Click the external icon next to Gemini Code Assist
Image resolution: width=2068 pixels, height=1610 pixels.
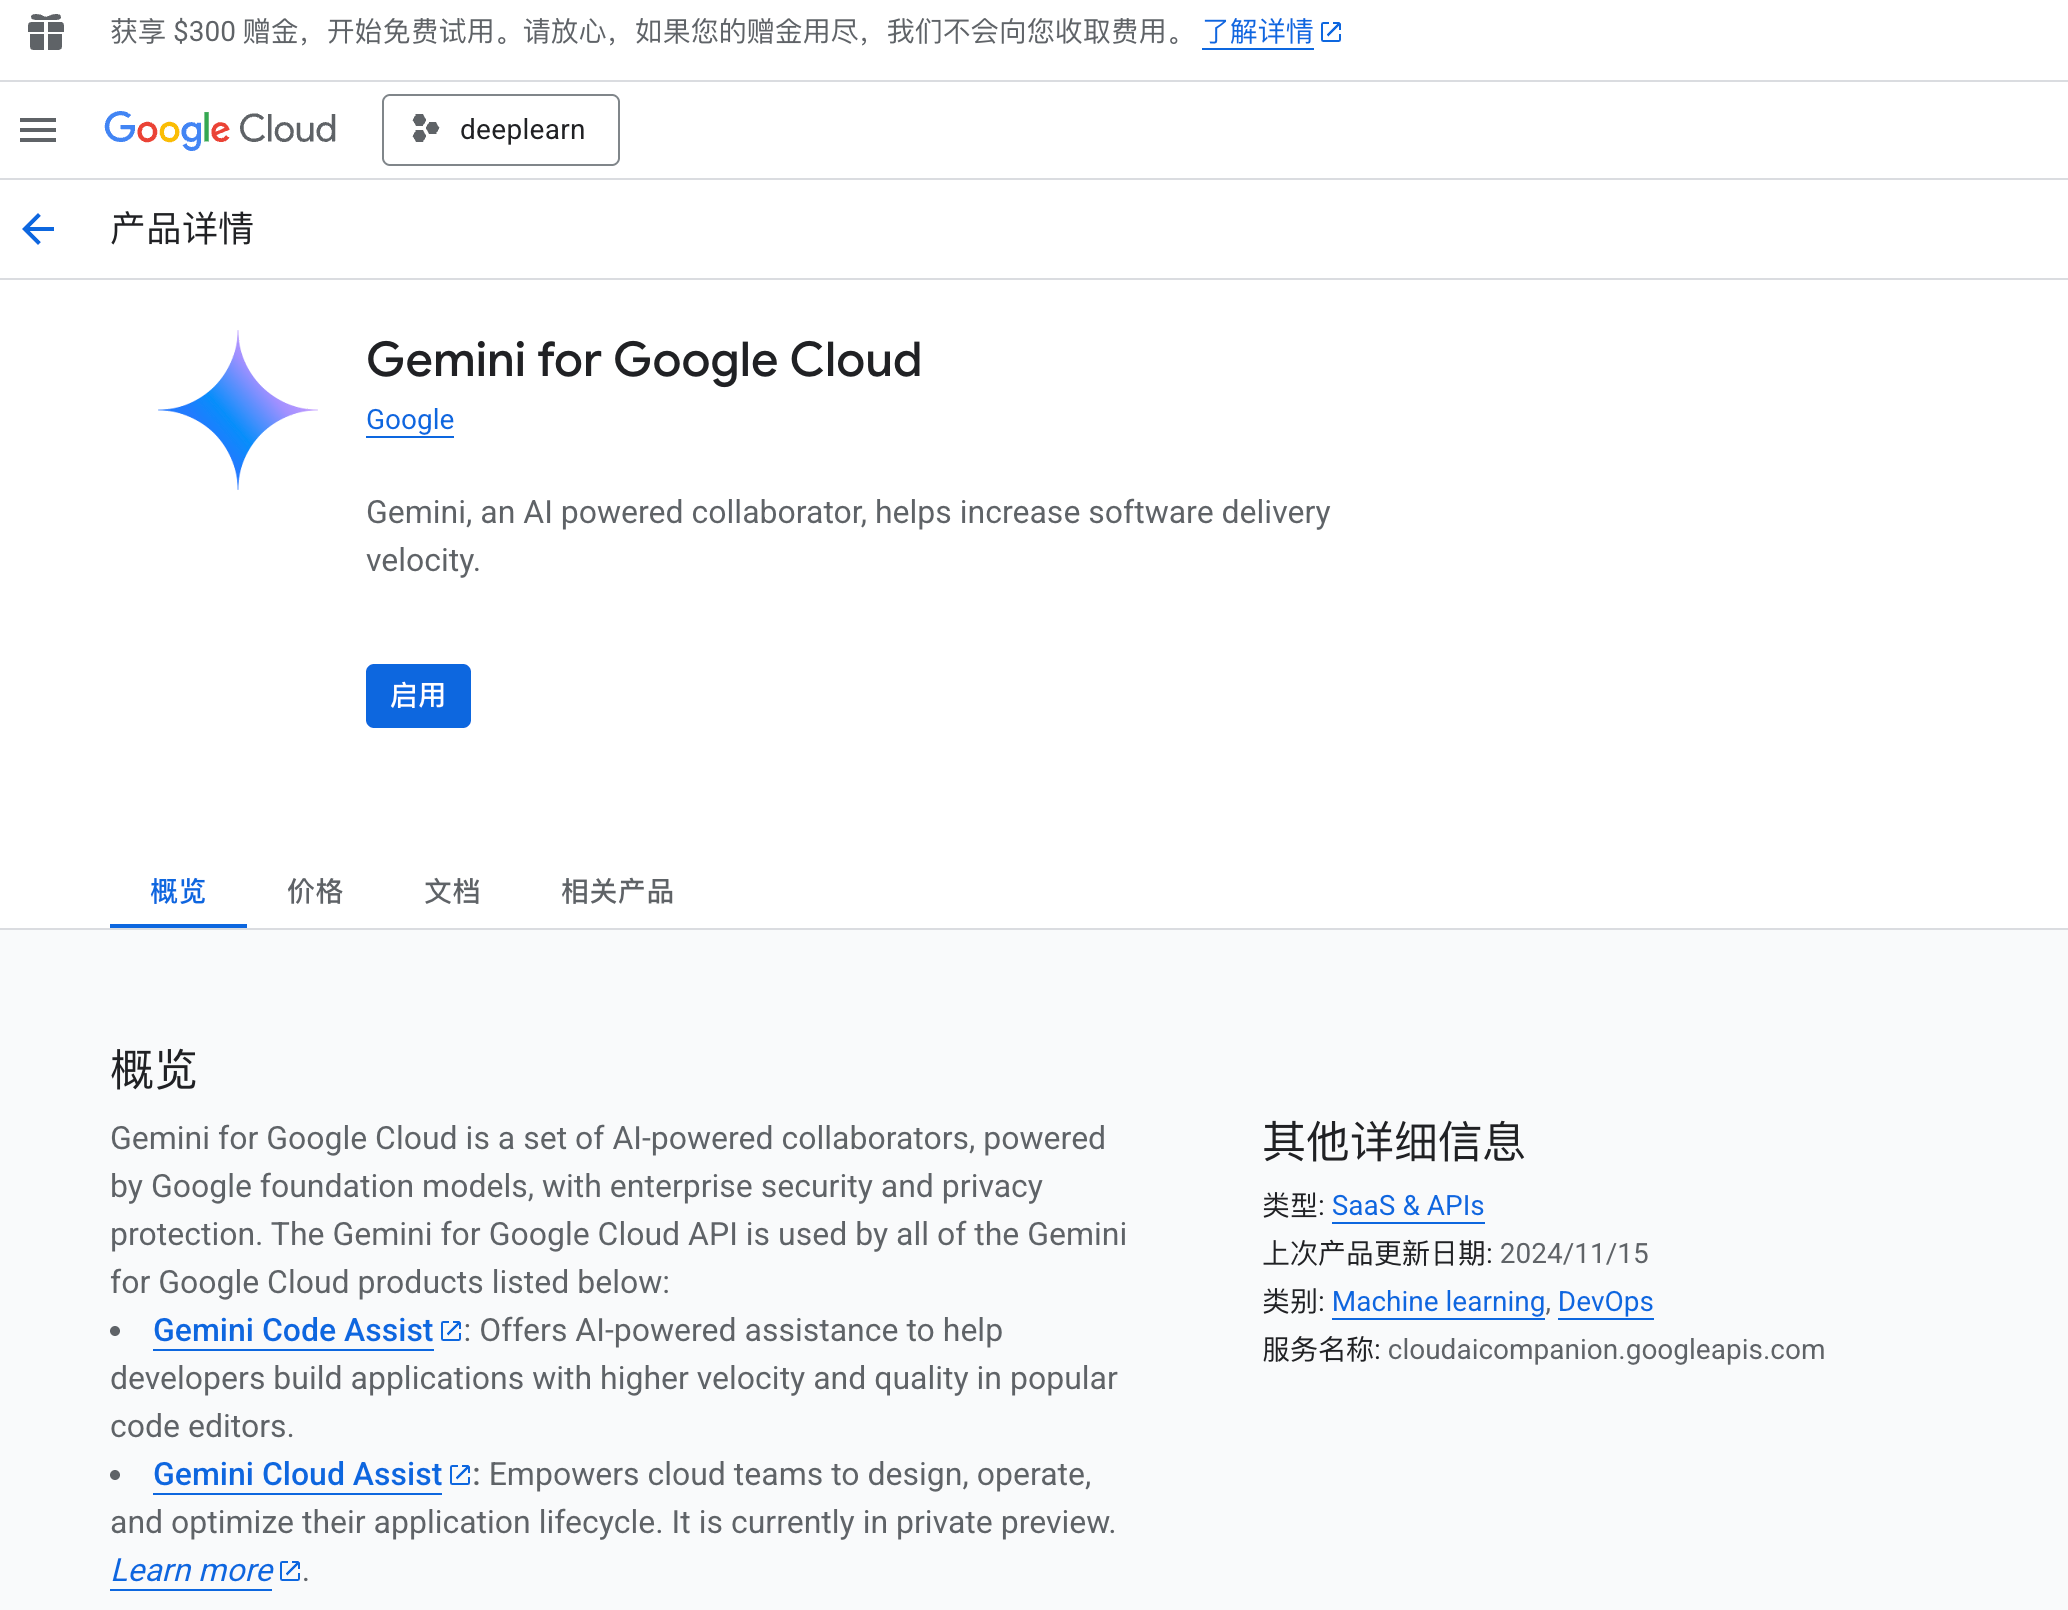[x=451, y=1331]
